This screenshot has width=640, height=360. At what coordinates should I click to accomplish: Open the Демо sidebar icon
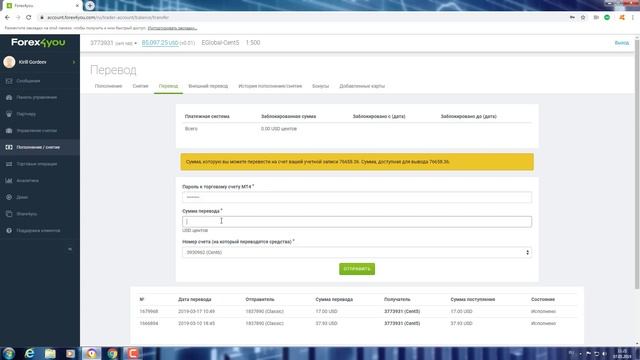[x=9, y=197]
